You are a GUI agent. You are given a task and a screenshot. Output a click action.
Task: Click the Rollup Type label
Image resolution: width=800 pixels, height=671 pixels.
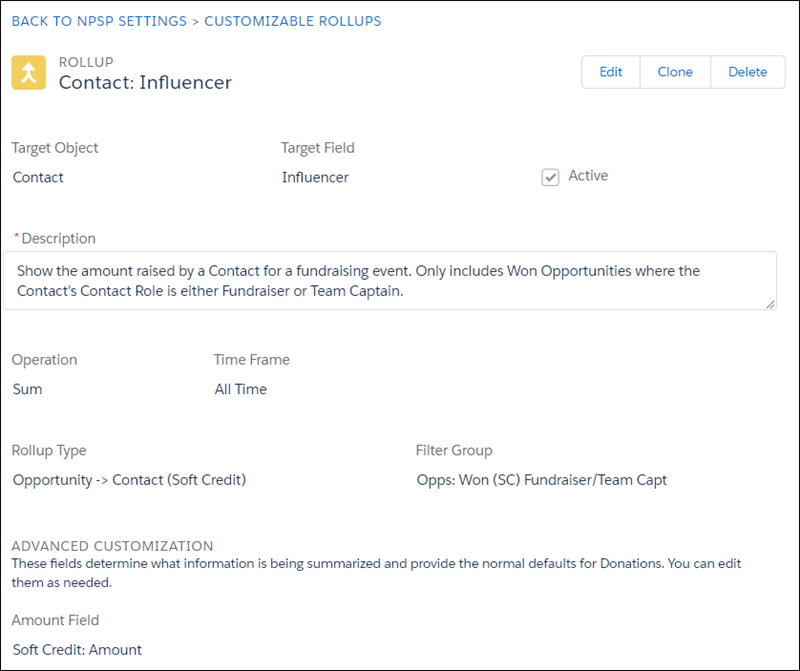(x=49, y=451)
